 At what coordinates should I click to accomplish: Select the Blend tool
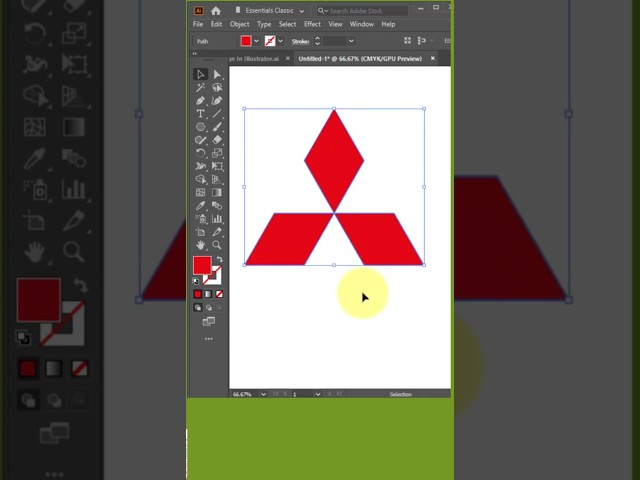(217, 206)
